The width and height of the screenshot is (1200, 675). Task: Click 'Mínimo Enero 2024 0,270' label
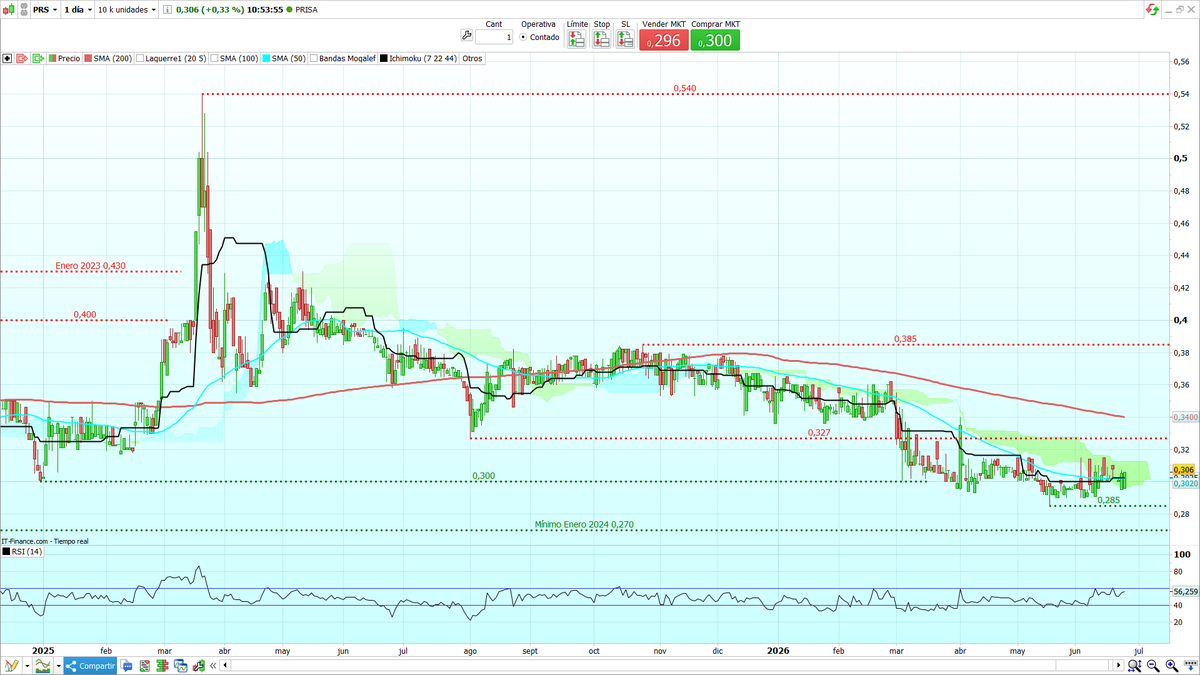point(584,524)
